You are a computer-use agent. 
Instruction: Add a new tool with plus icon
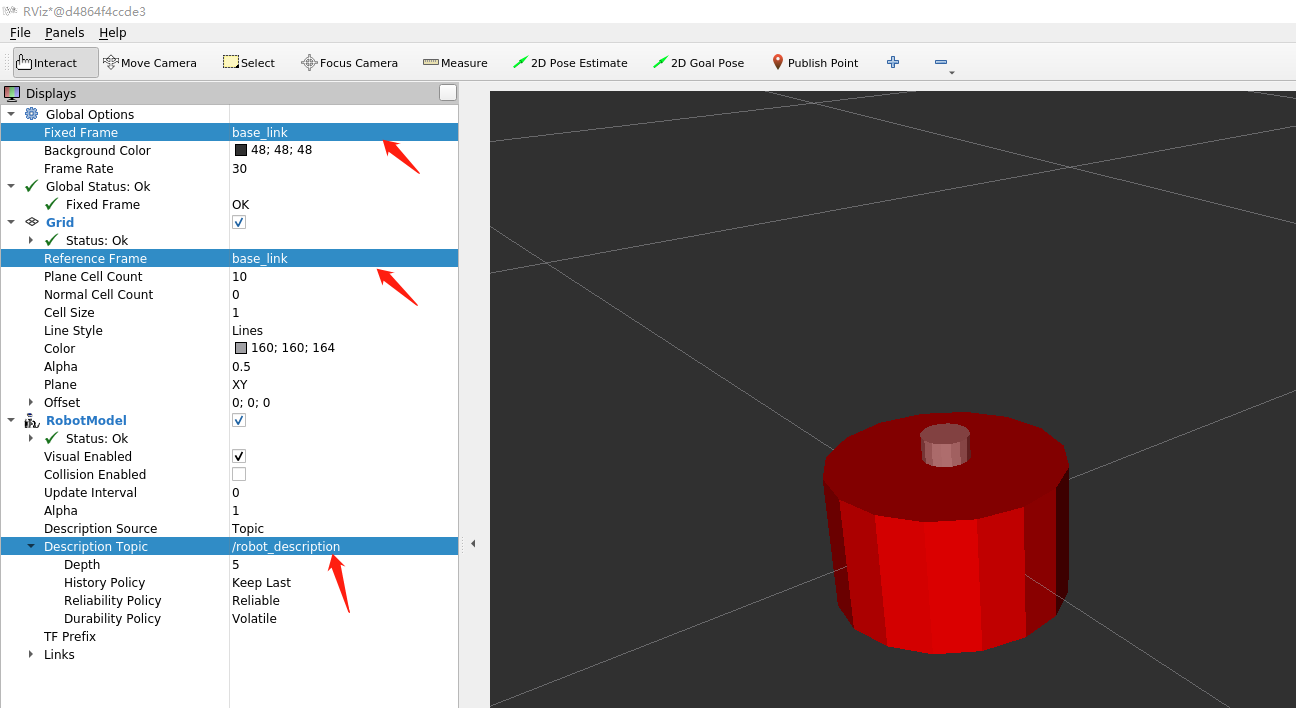[x=893, y=62]
